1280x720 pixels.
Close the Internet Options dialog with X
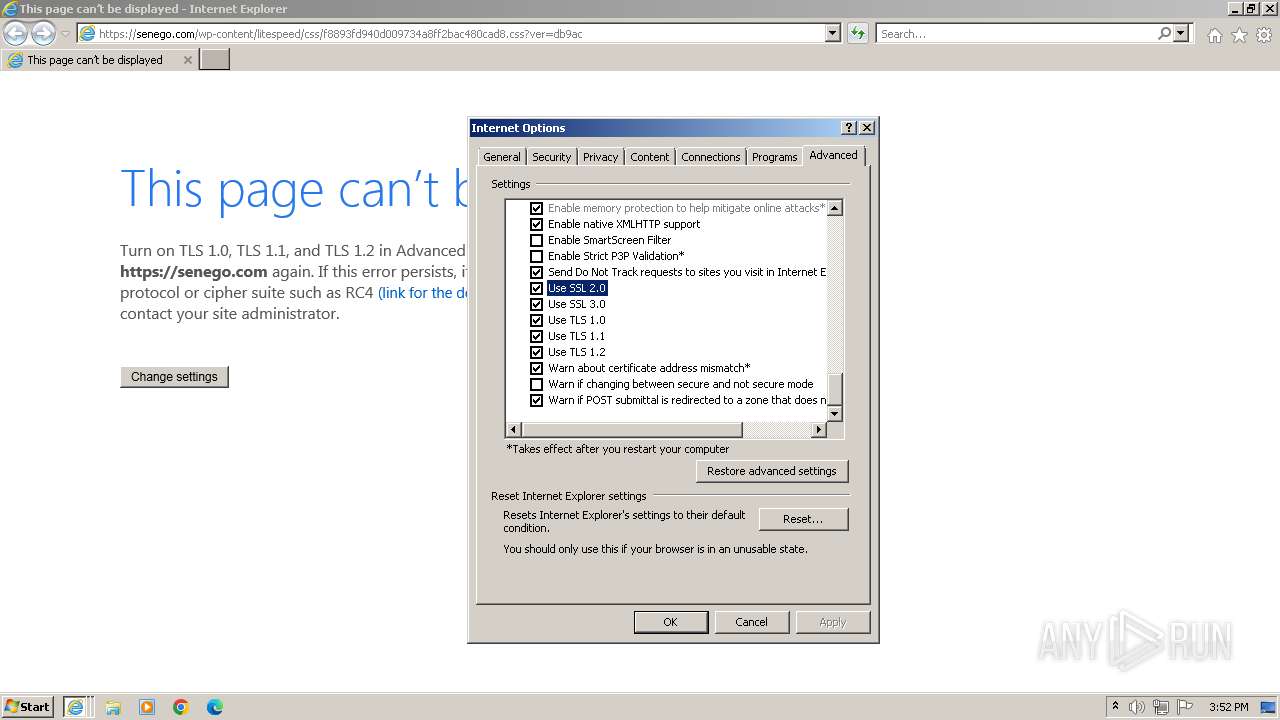click(x=867, y=128)
